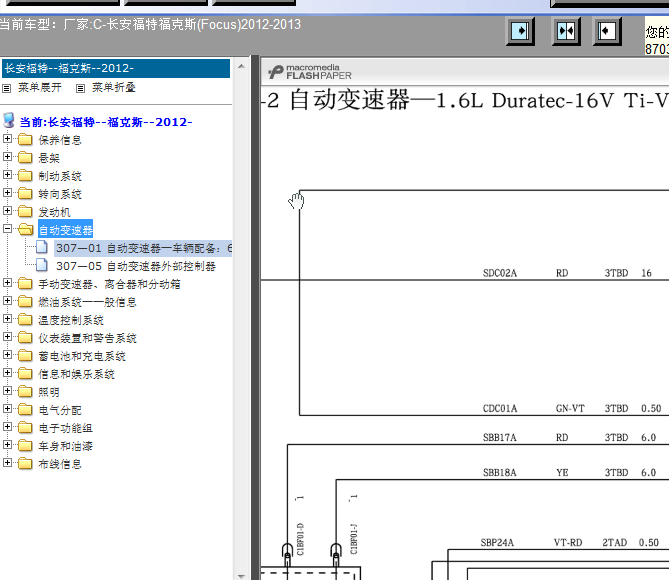Select the 悬架 tree label
669x580 pixels.
point(49,158)
